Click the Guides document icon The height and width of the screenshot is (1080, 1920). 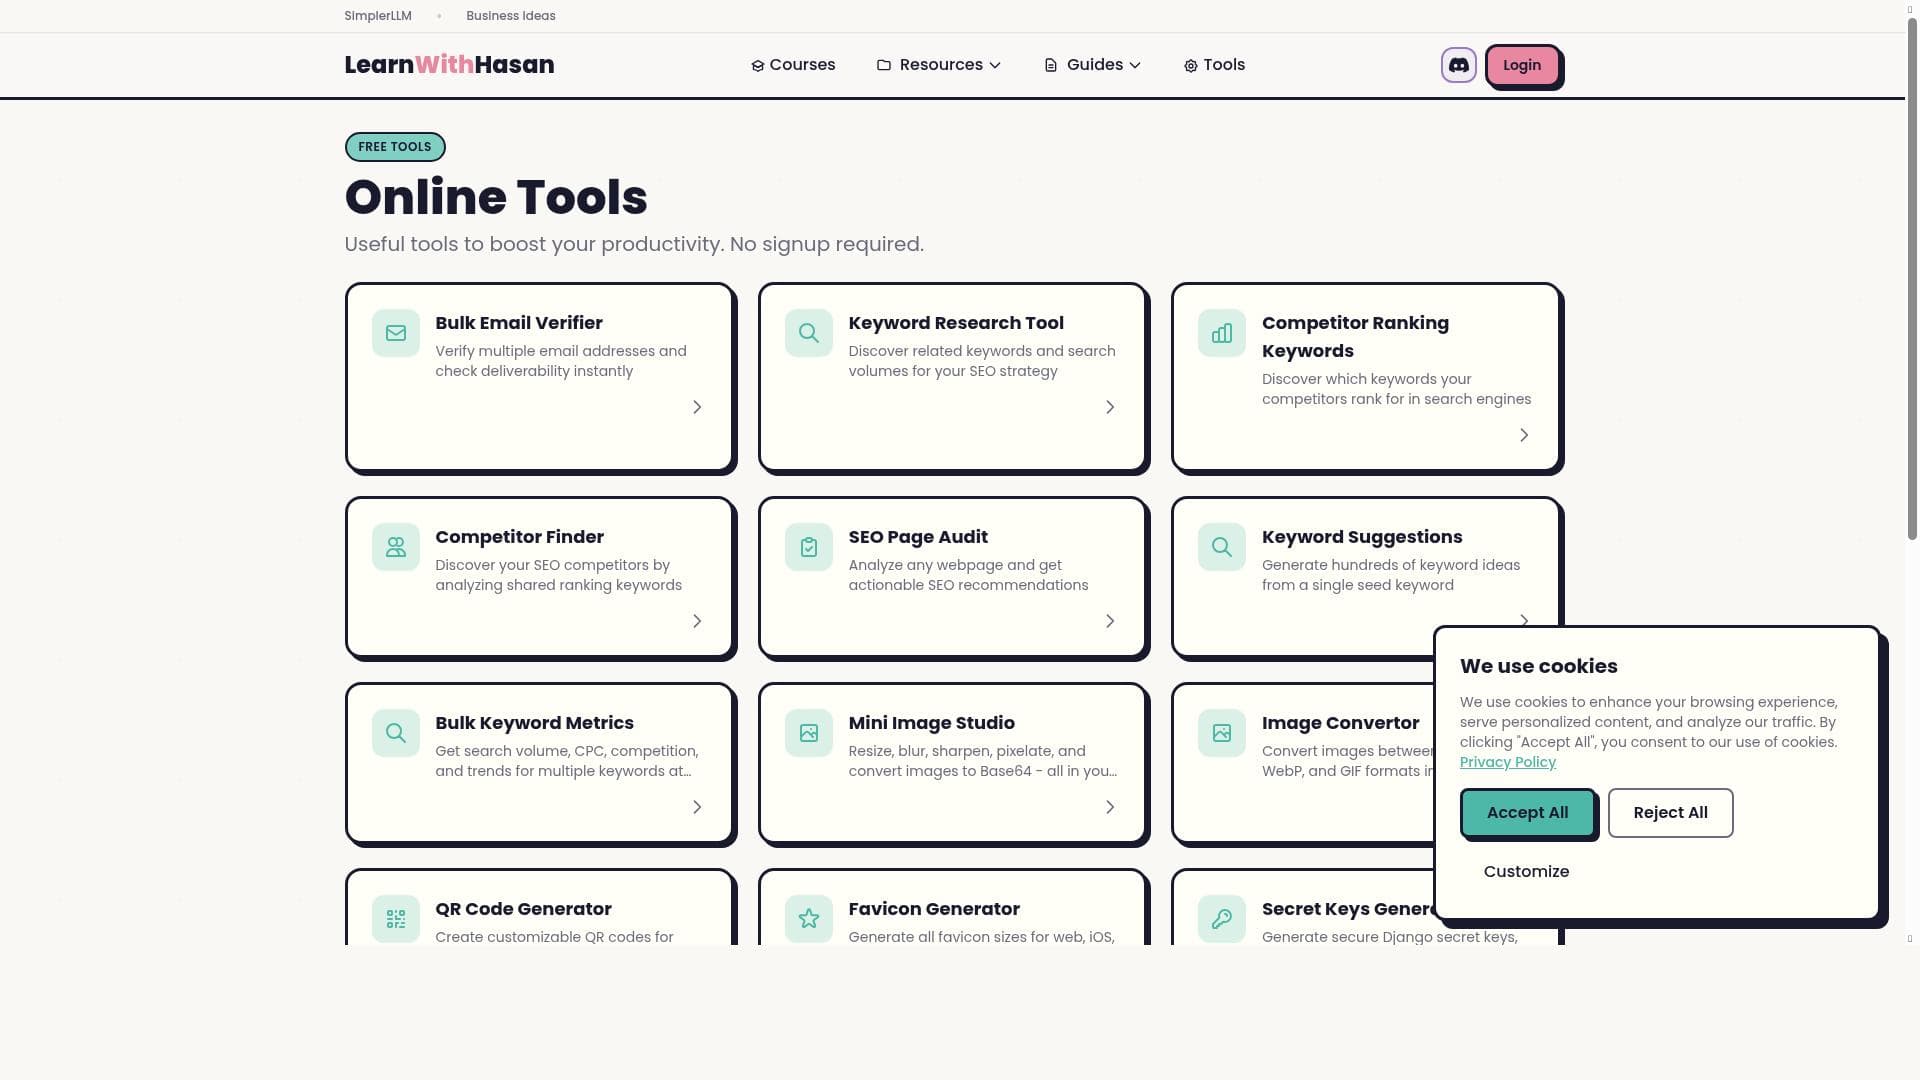1051,65
